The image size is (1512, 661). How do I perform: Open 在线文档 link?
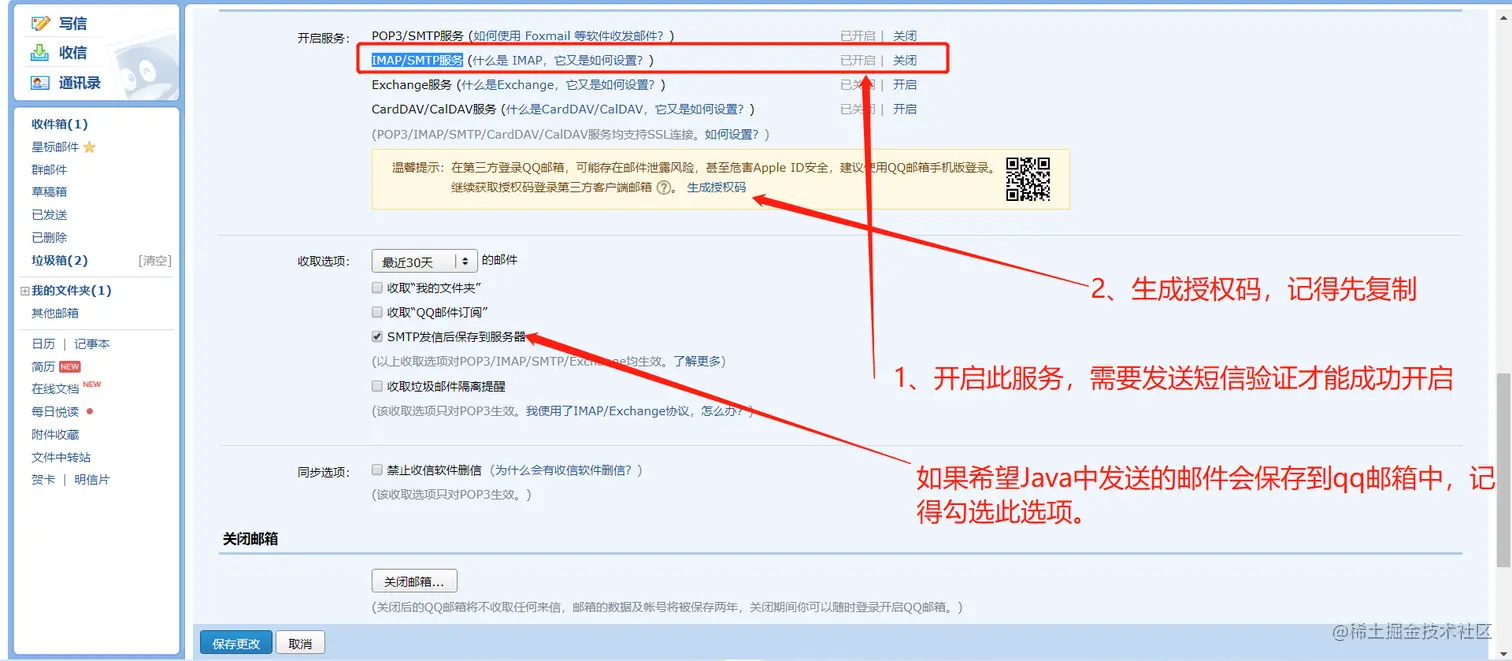(55, 389)
